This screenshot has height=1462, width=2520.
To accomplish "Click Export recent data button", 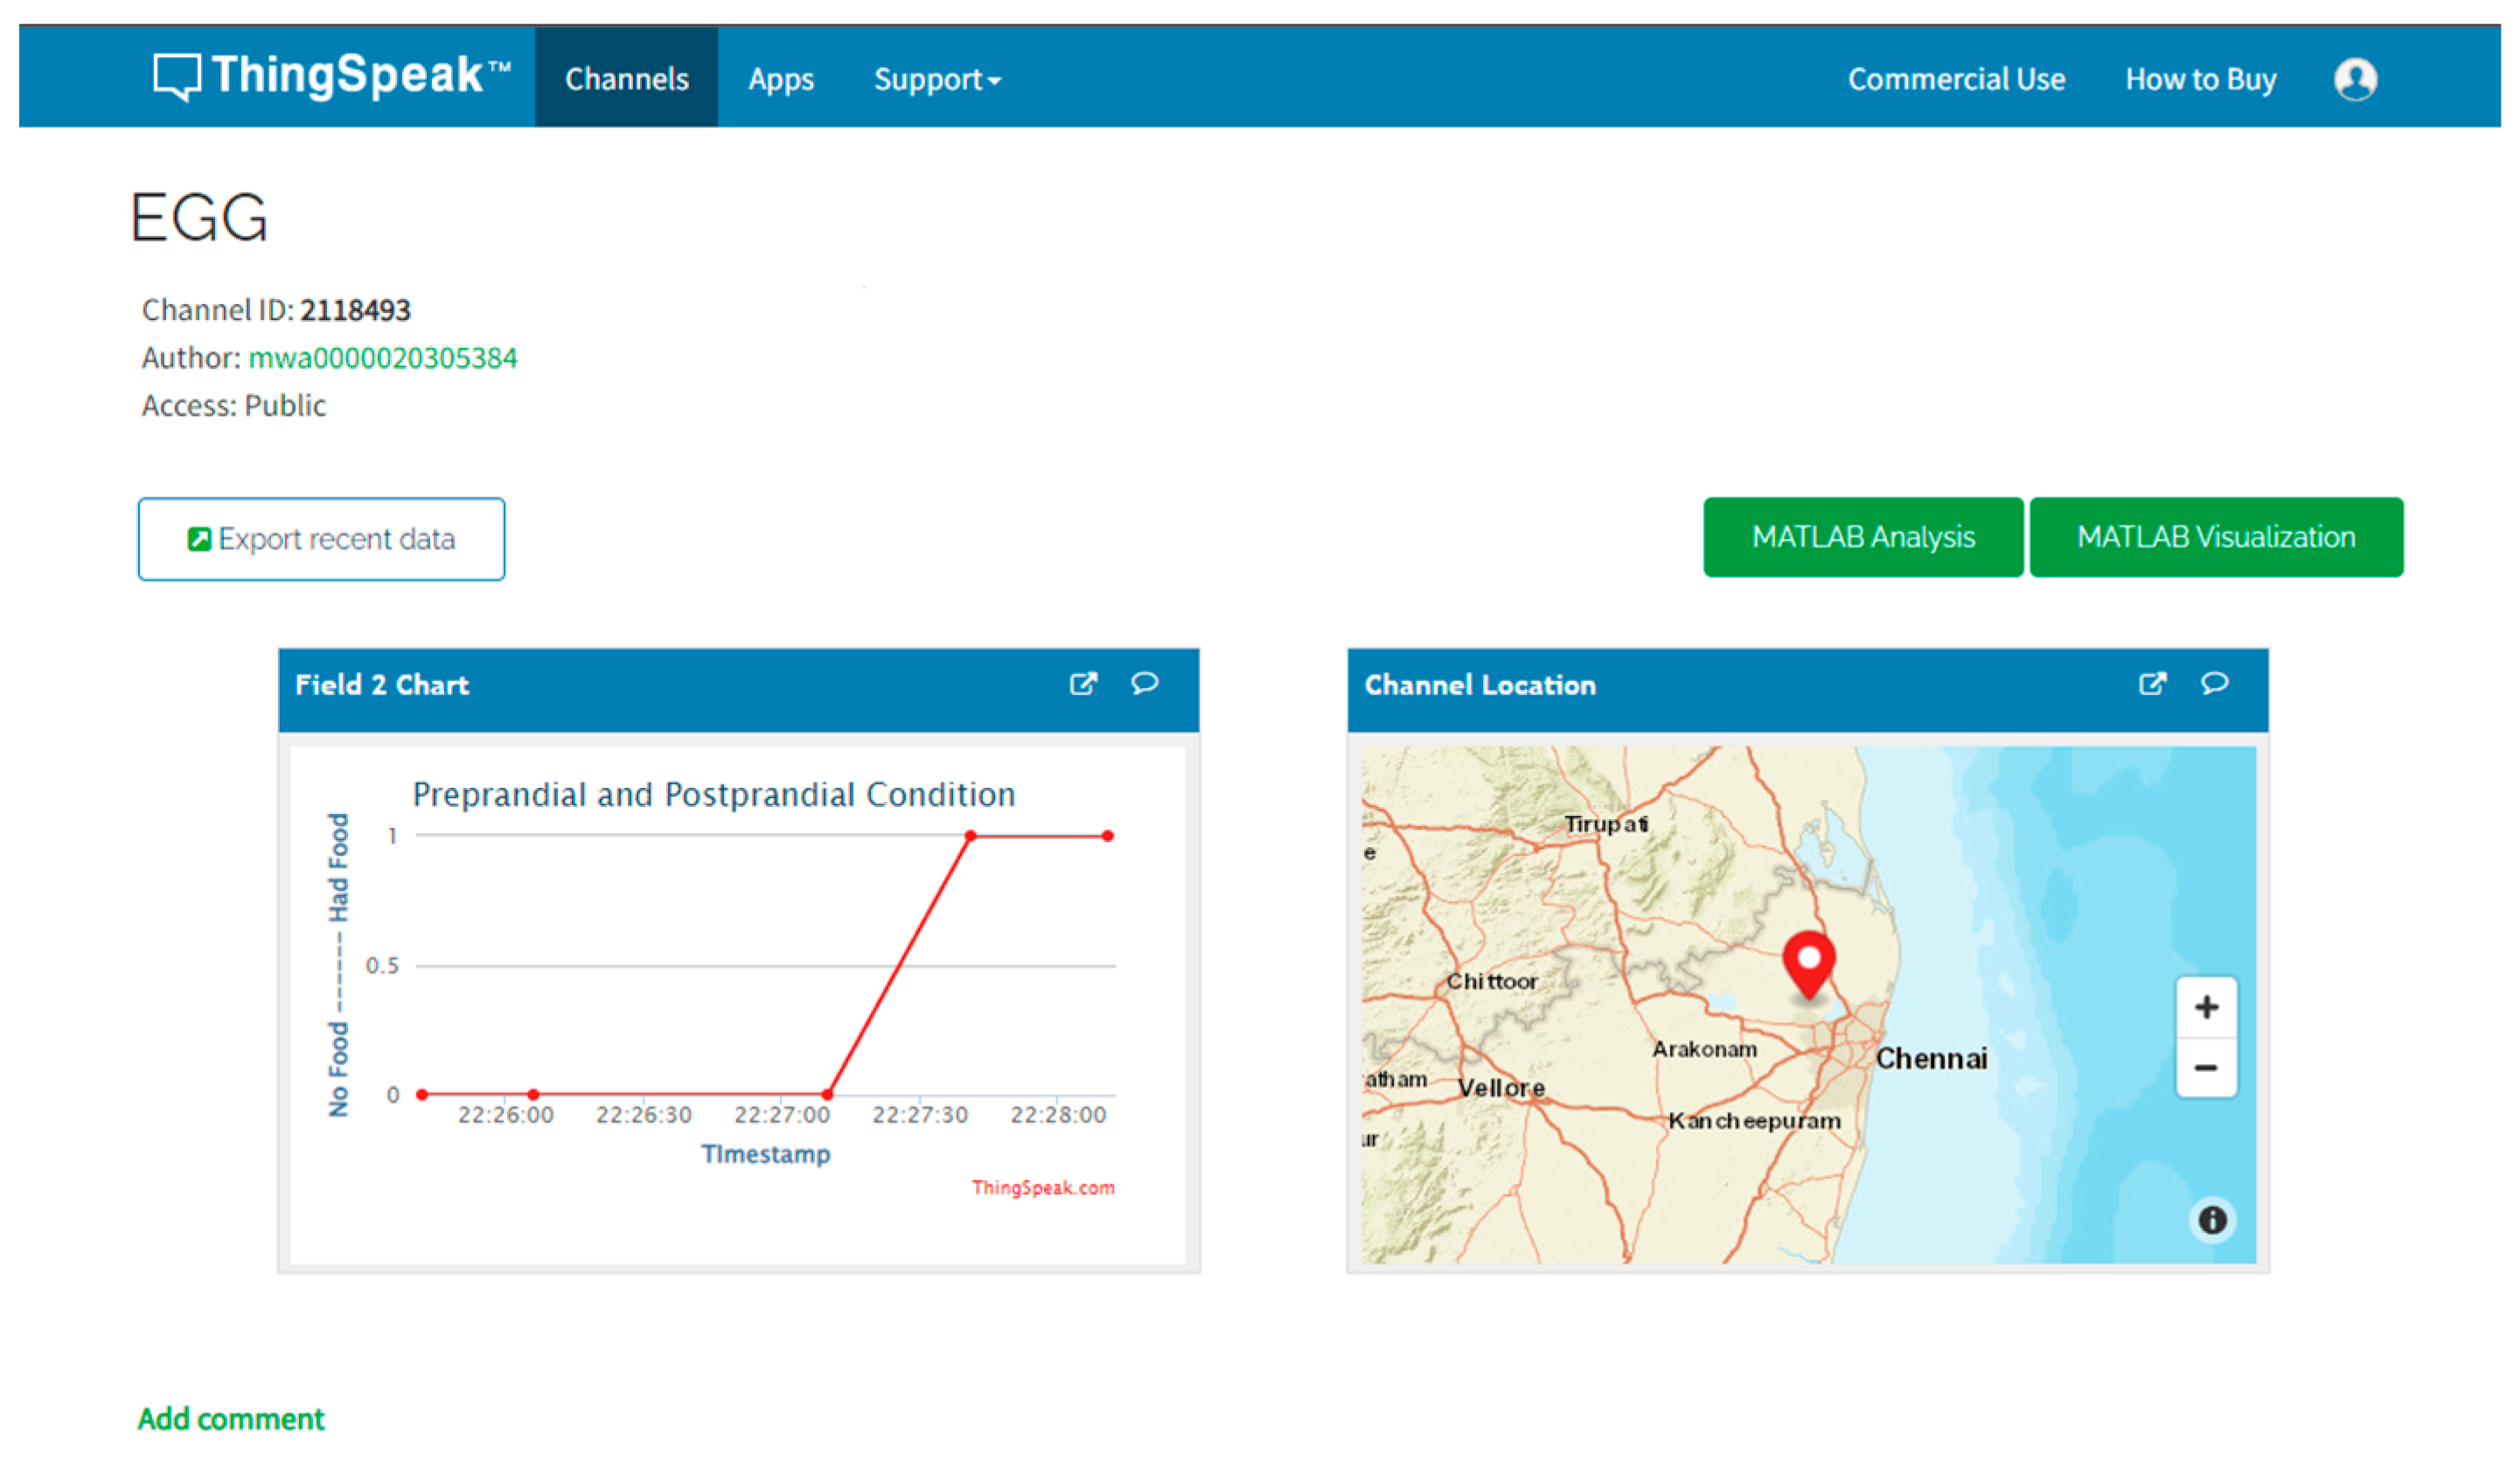I will (321, 539).
